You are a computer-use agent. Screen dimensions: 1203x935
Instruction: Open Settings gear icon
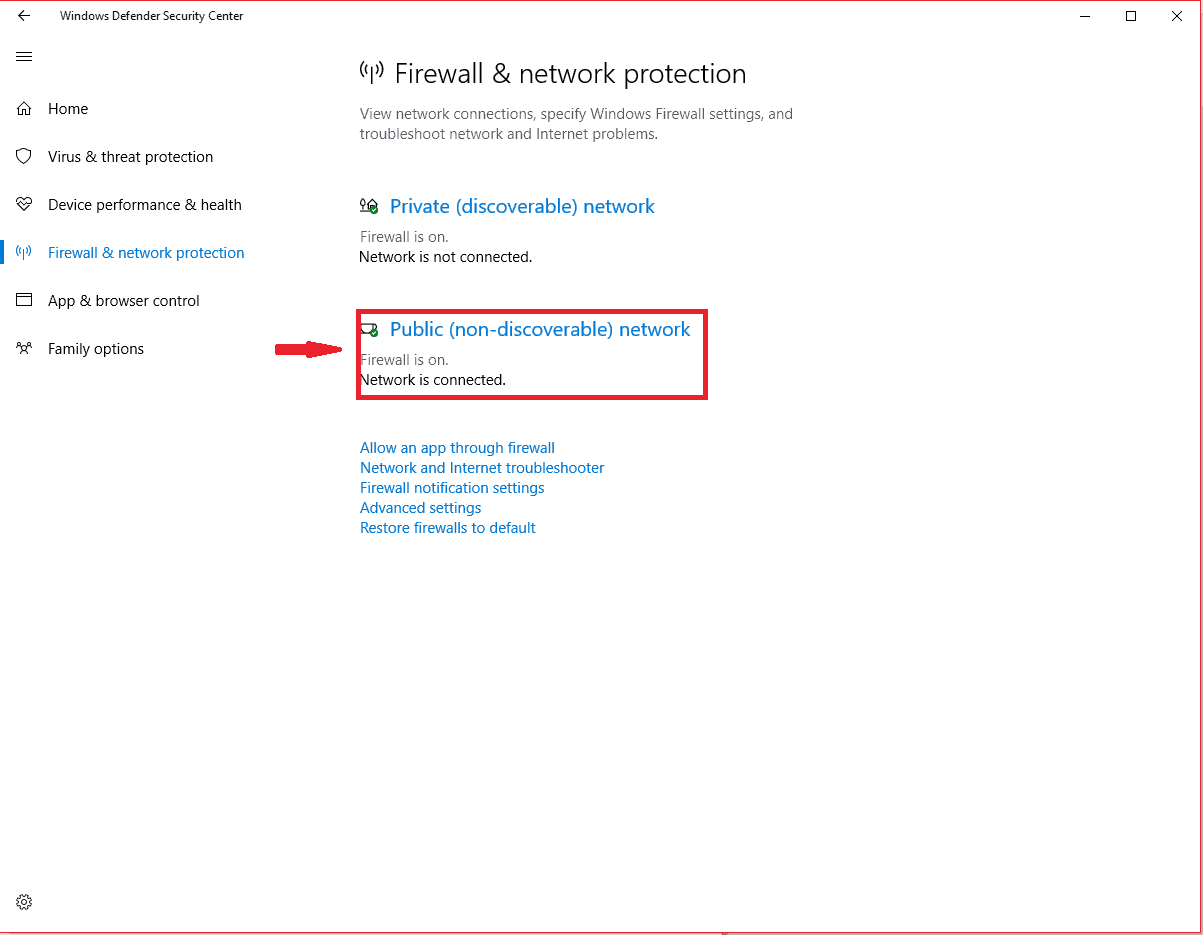click(x=25, y=902)
